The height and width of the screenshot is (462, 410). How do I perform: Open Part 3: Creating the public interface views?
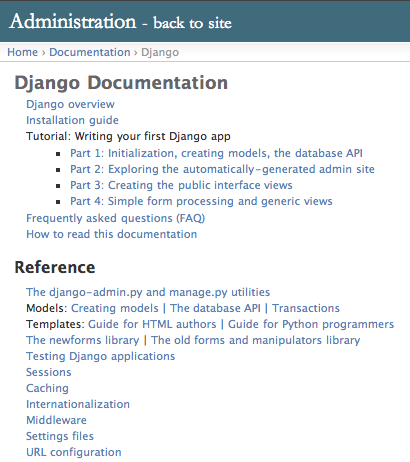181,185
